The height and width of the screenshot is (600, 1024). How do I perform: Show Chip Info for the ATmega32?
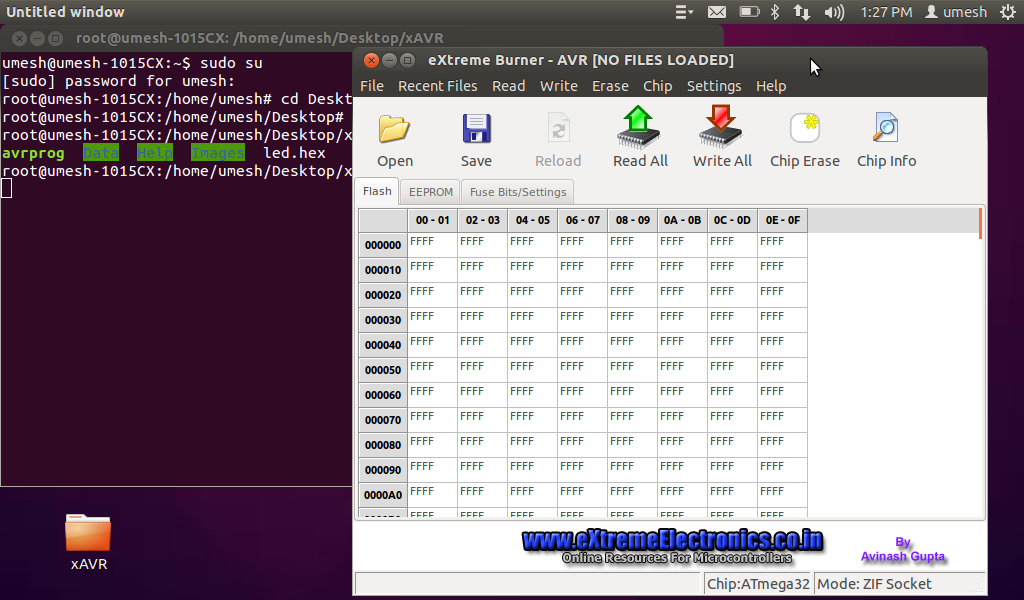coord(886,138)
